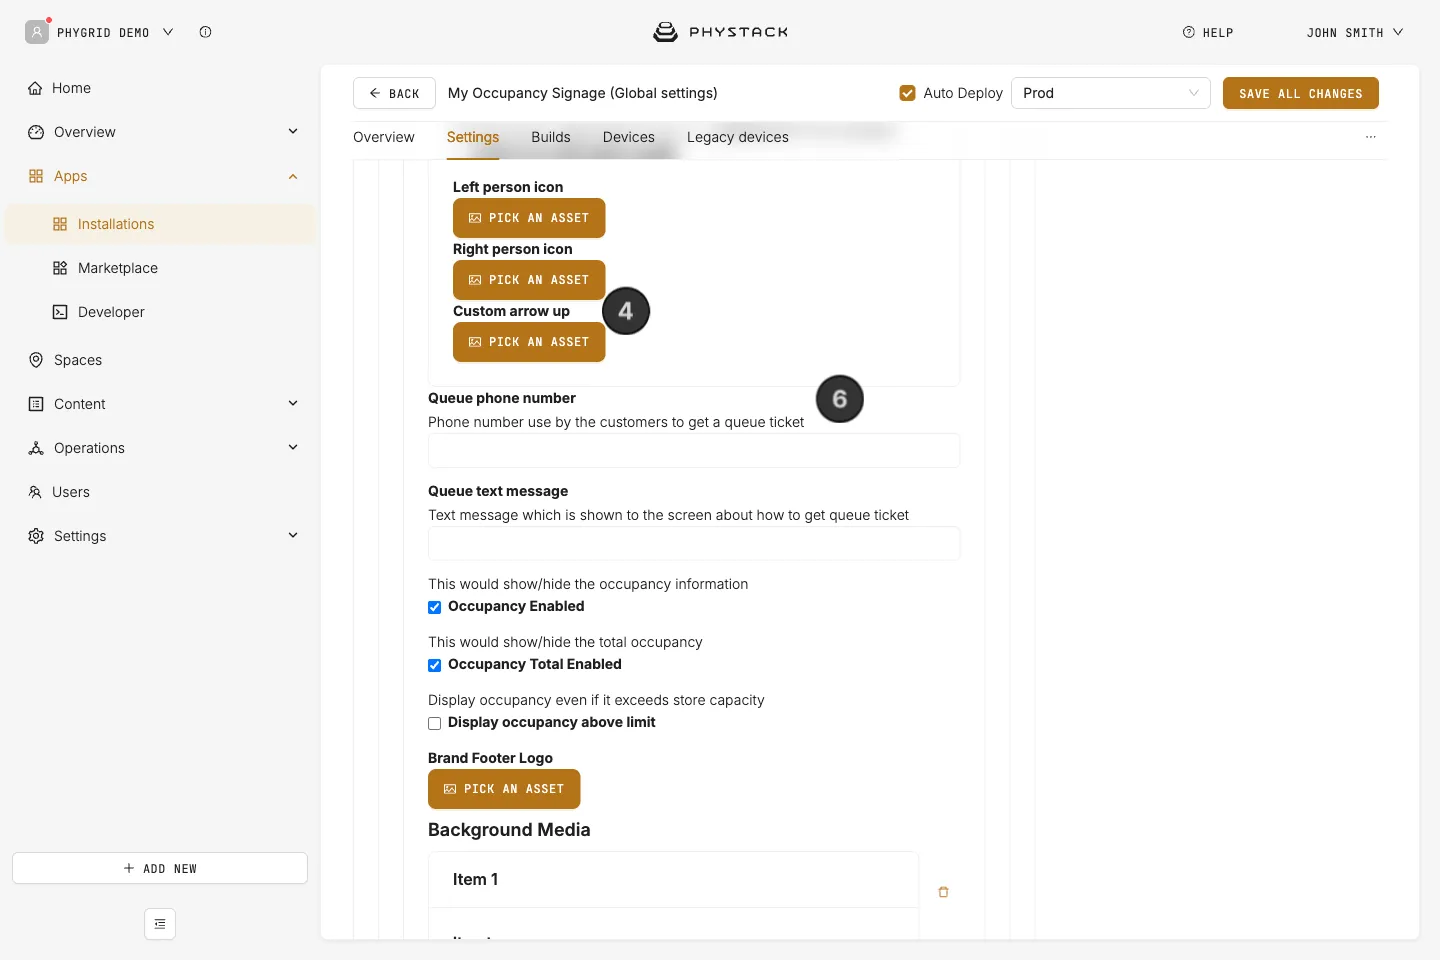The image size is (1440, 960).
Task: Delete Item 1 with the trash icon
Action: (943, 892)
